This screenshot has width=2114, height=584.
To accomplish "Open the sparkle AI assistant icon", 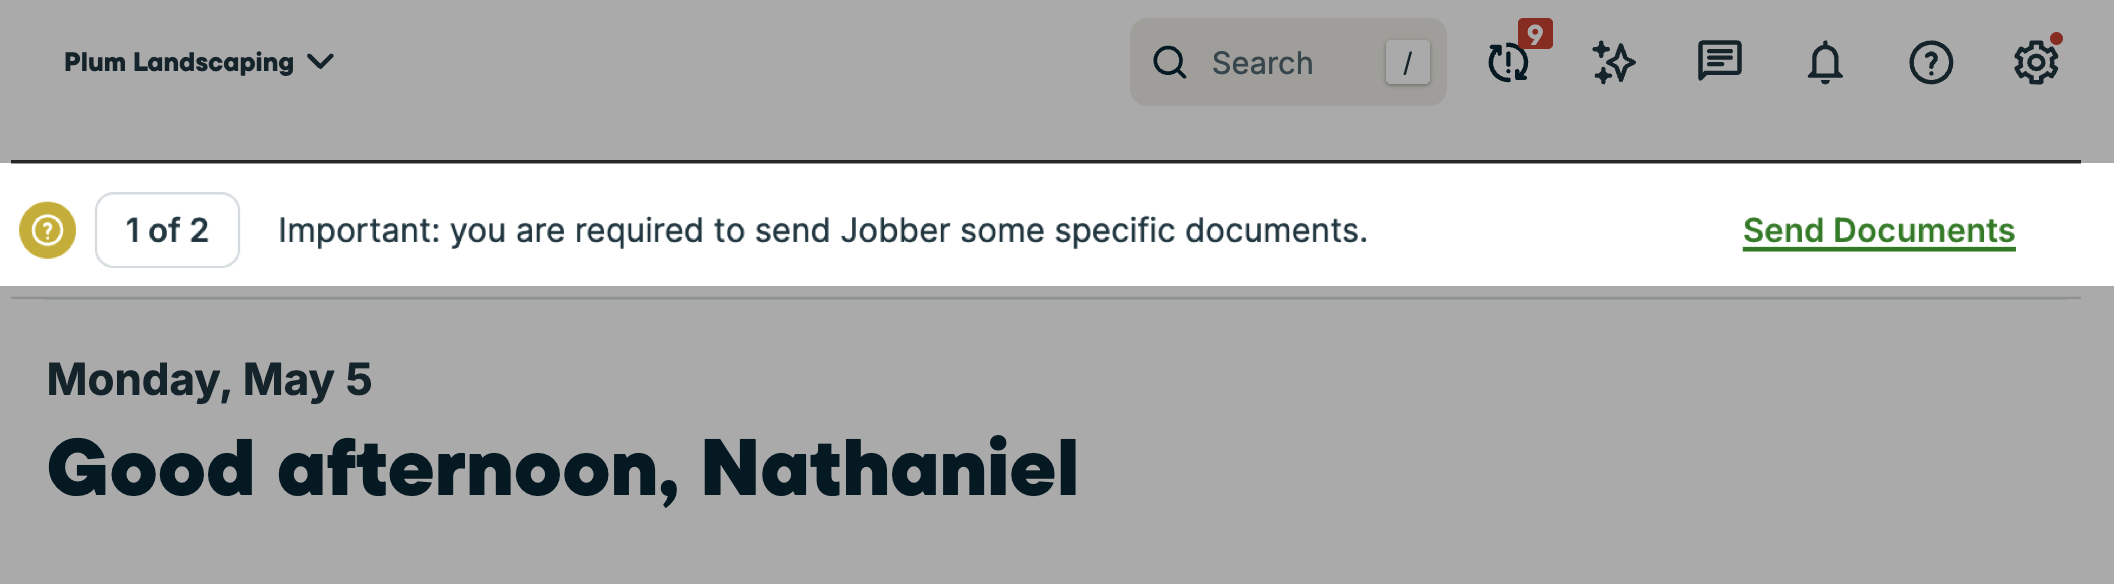I will click(x=1613, y=63).
